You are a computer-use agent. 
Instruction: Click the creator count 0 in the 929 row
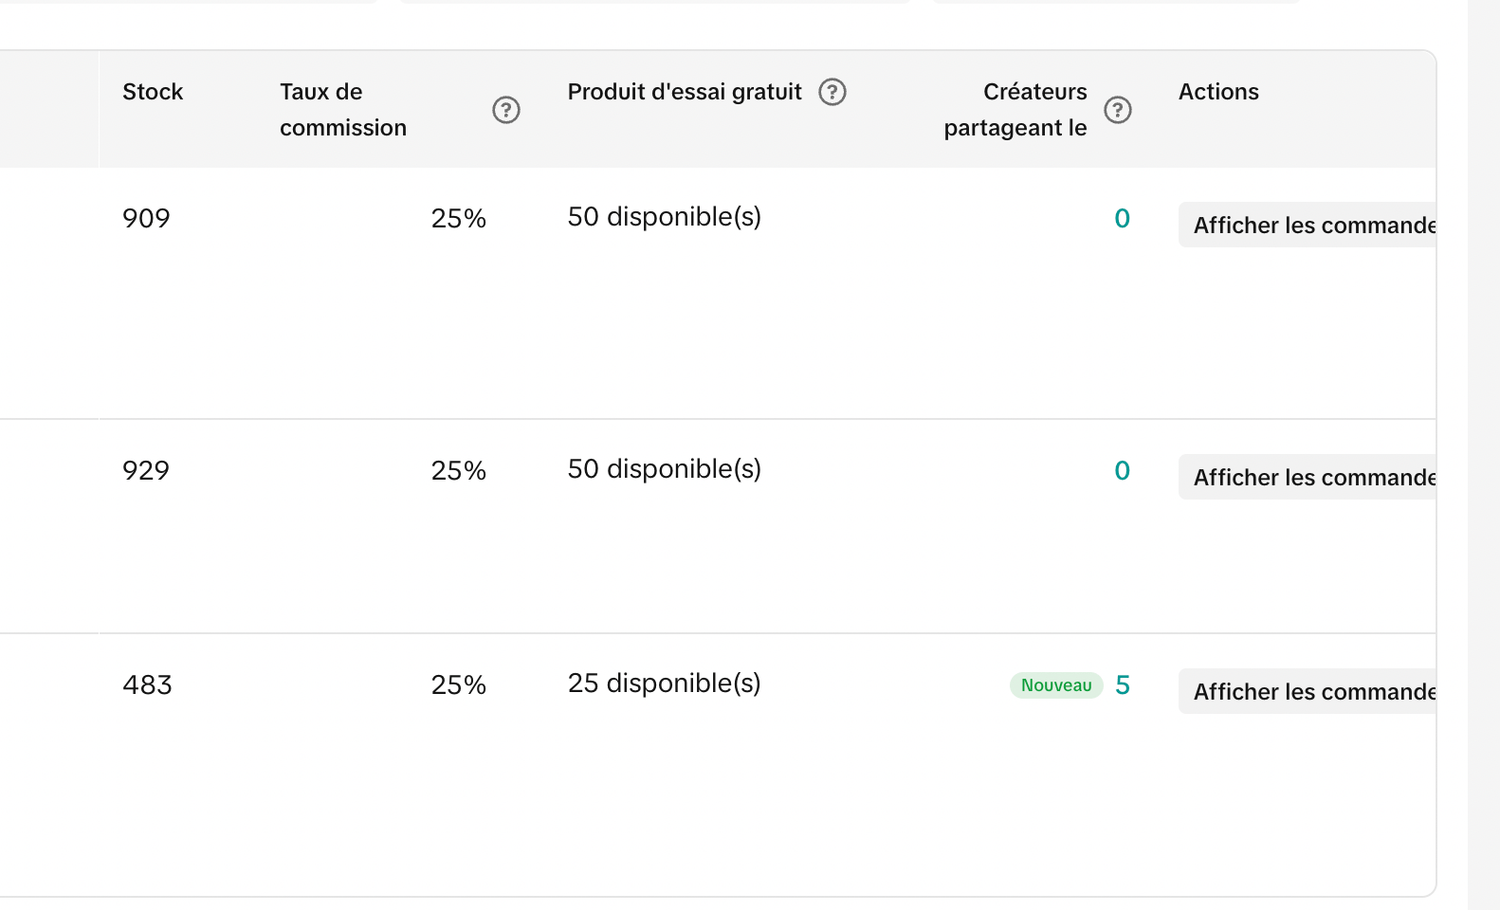(x=1122, y=471)
